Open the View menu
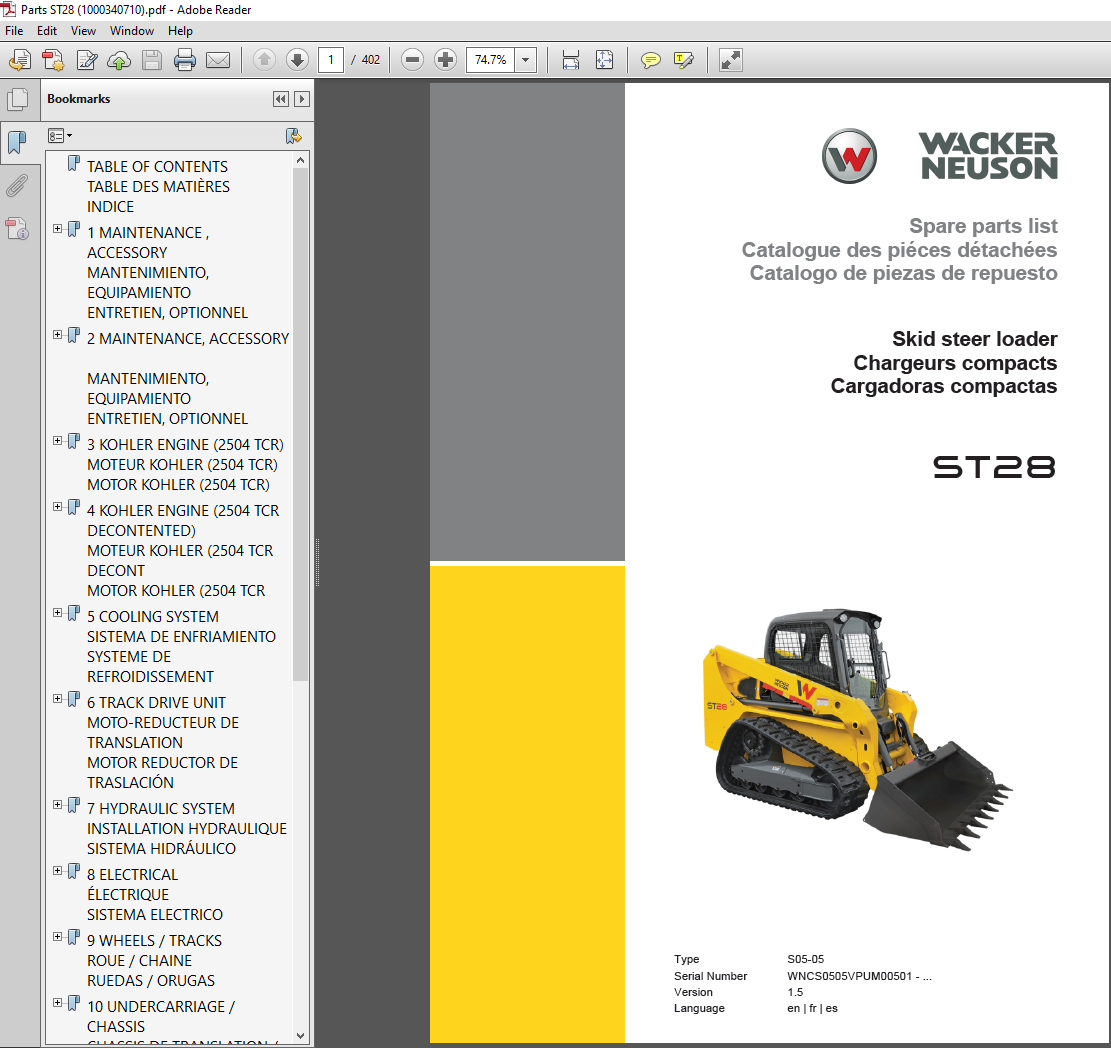Screen dimensions: 1111x1048 pyautogui.click(x=83, y=31)
